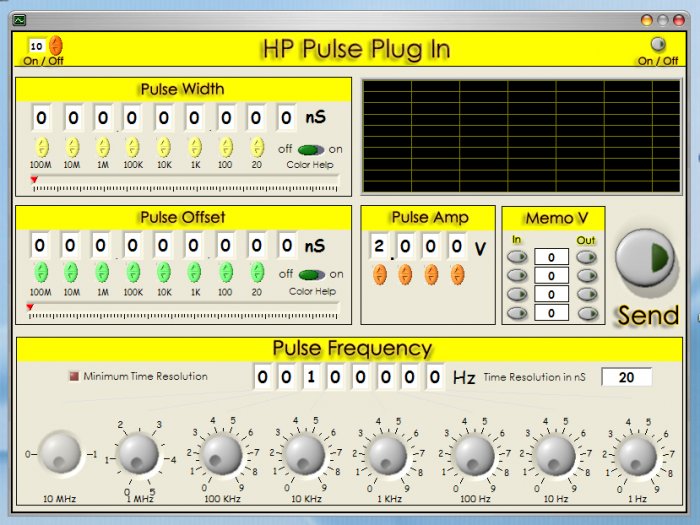Click the 100 Hz frequency knob
This screenshot has height=525, width=700.
tap(474, 456)
